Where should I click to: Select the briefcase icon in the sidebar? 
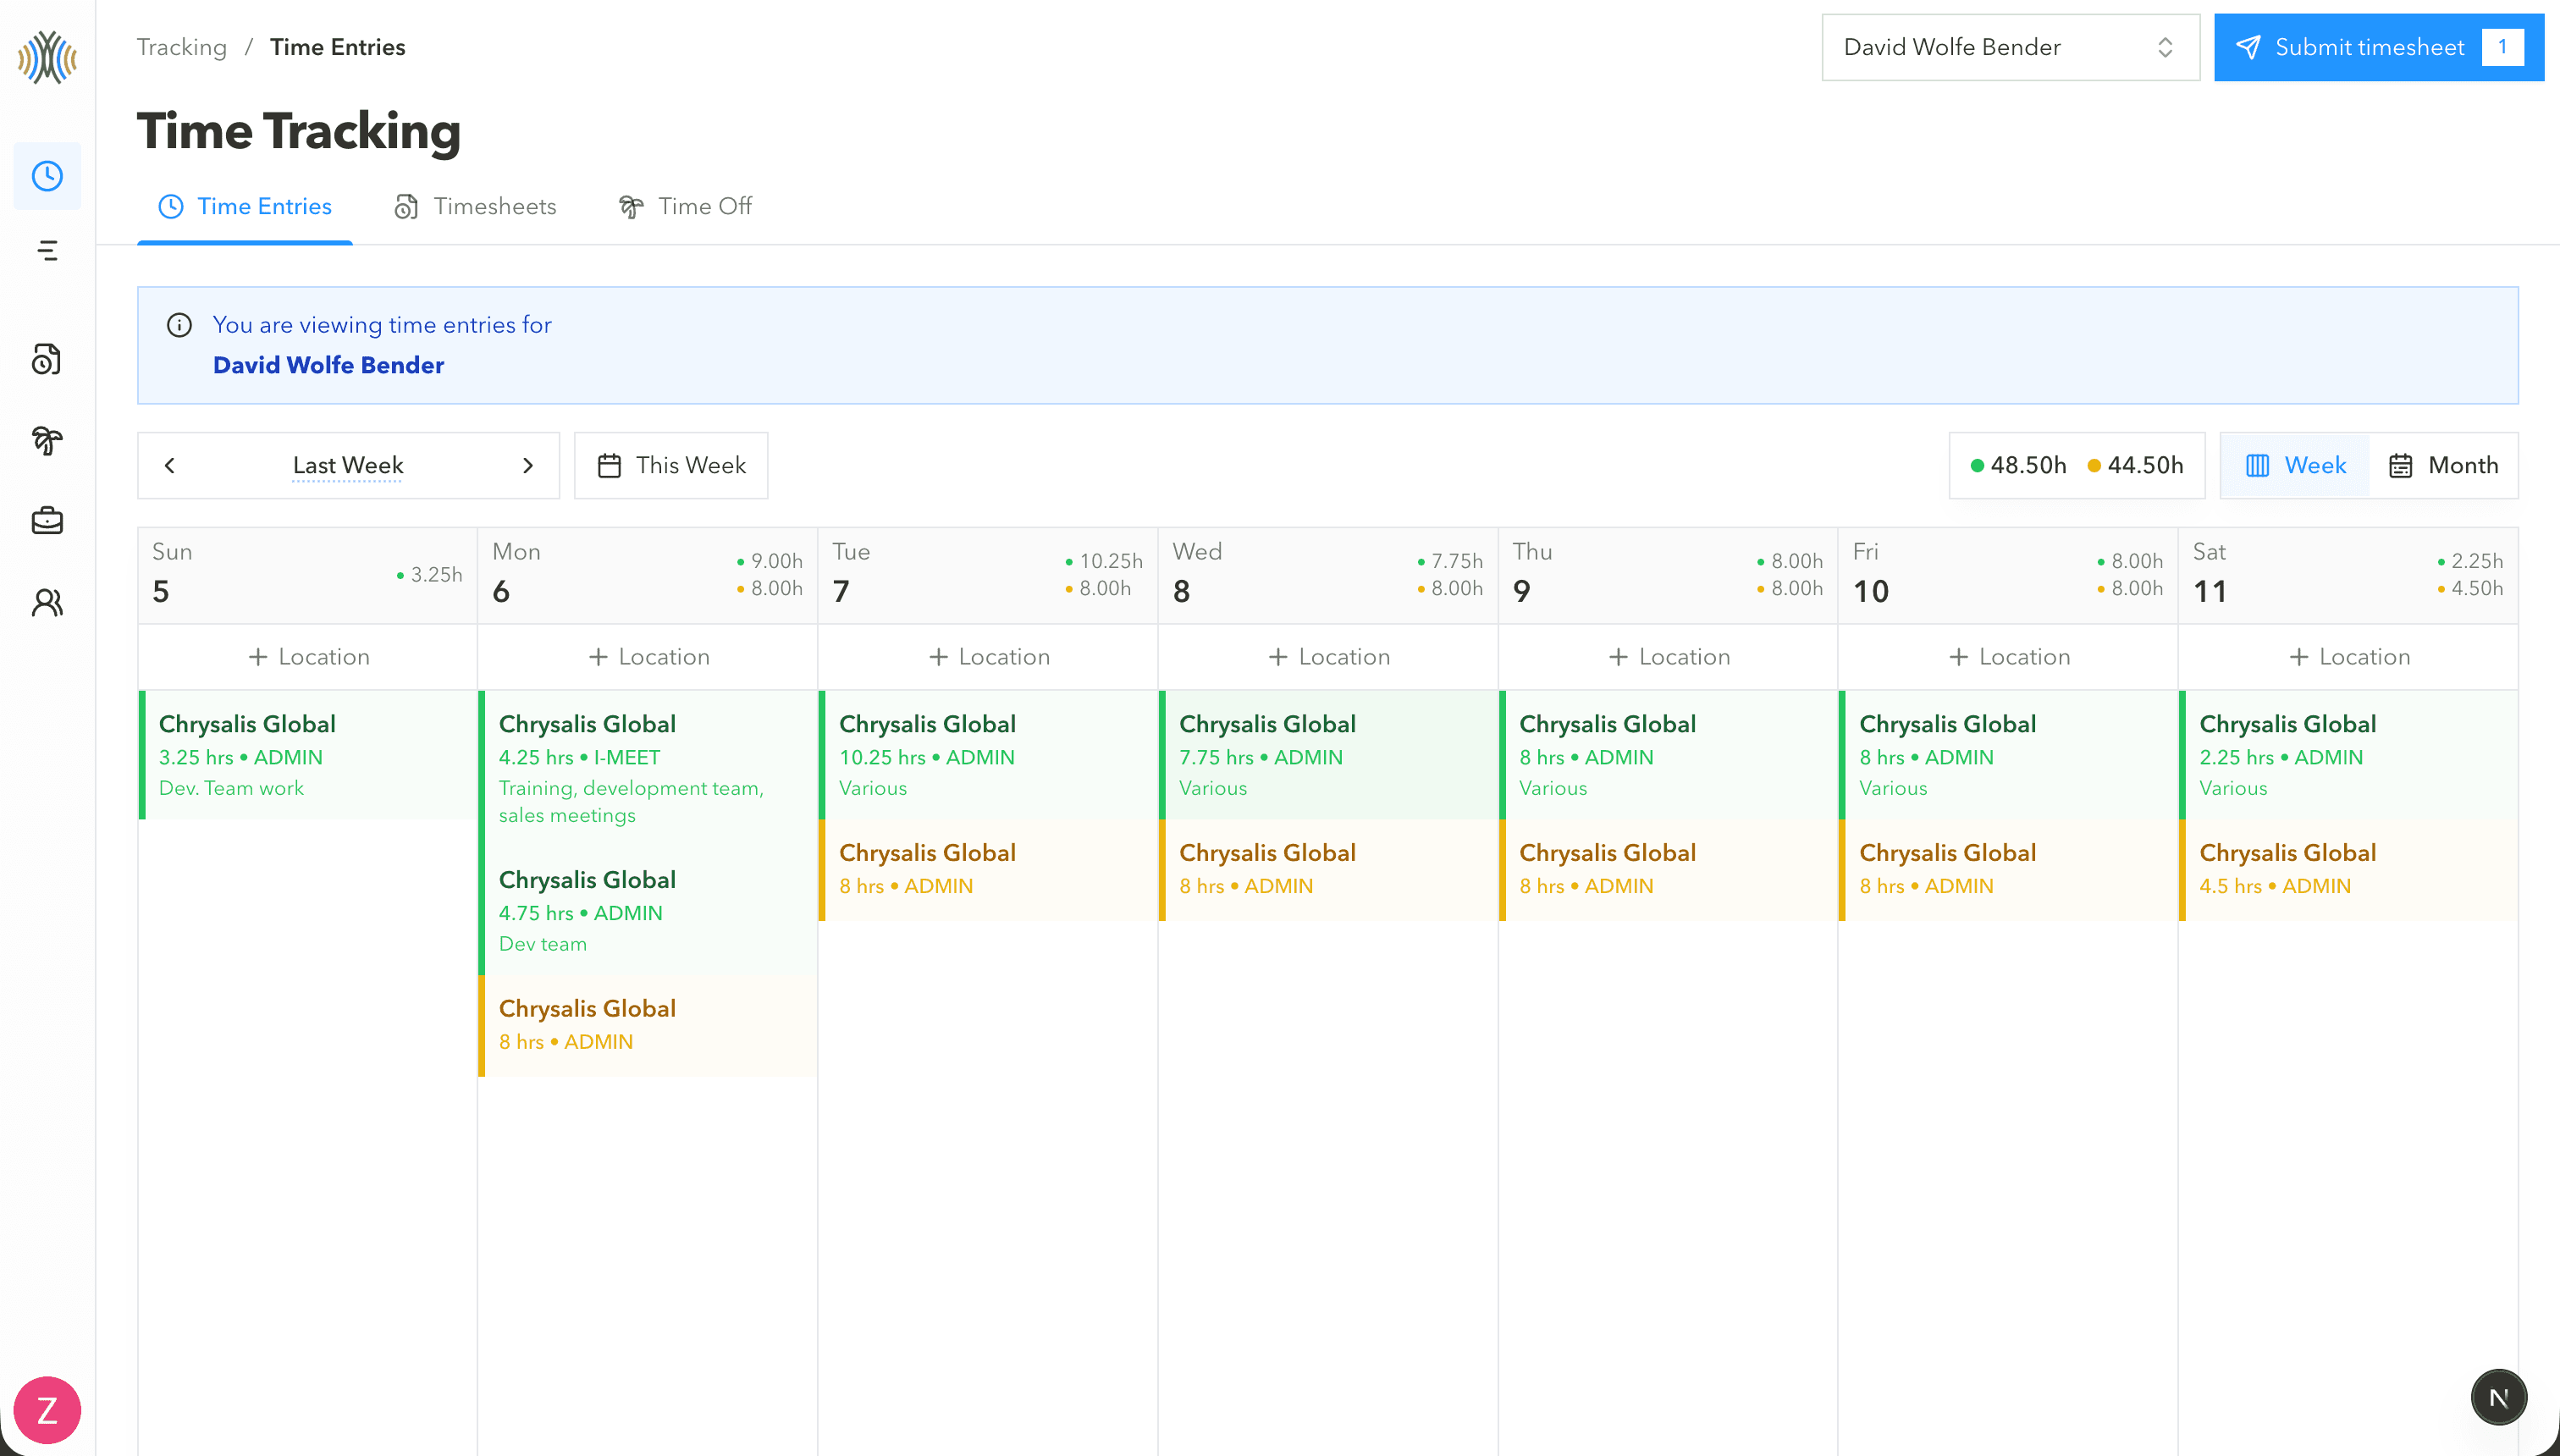click(x=47, y=520)
